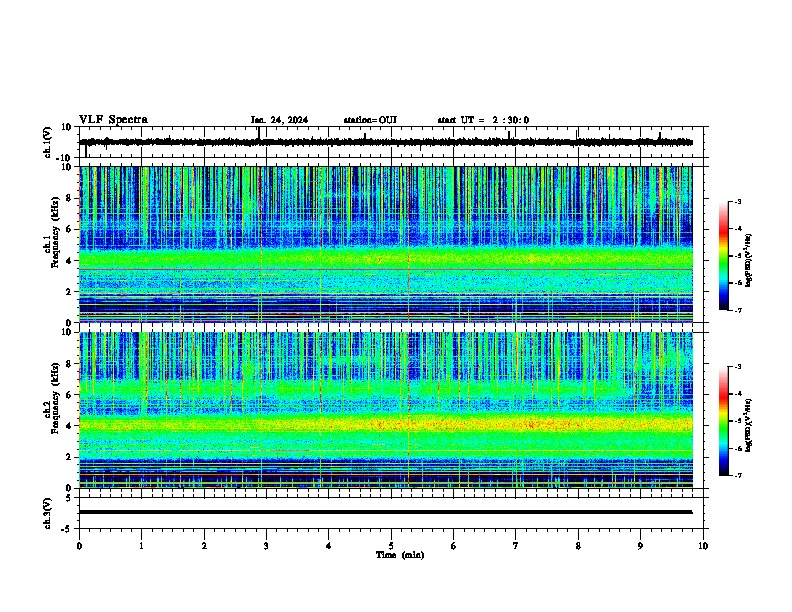The height and width of the screenshot is (612, 792).
Task: Click the ch.2 color bar log(PSD) label
Action: [748, 425]
